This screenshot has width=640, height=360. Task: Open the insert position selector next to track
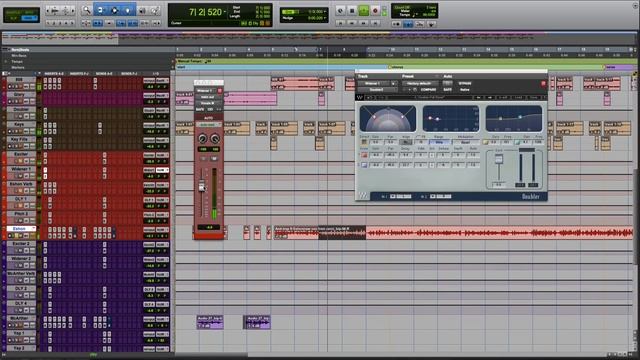click(393, 83)
